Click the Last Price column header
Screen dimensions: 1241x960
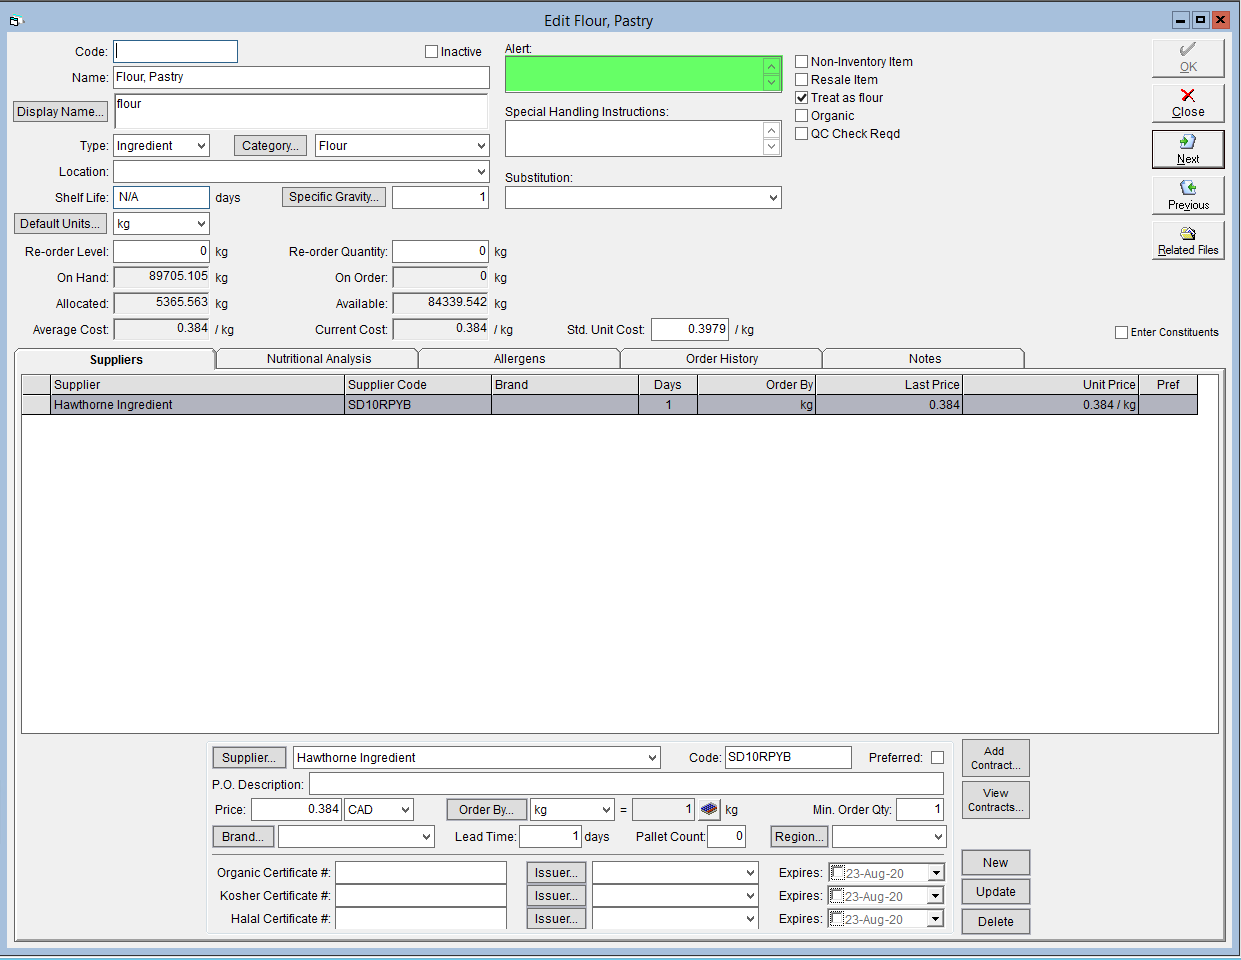[888, 384]
